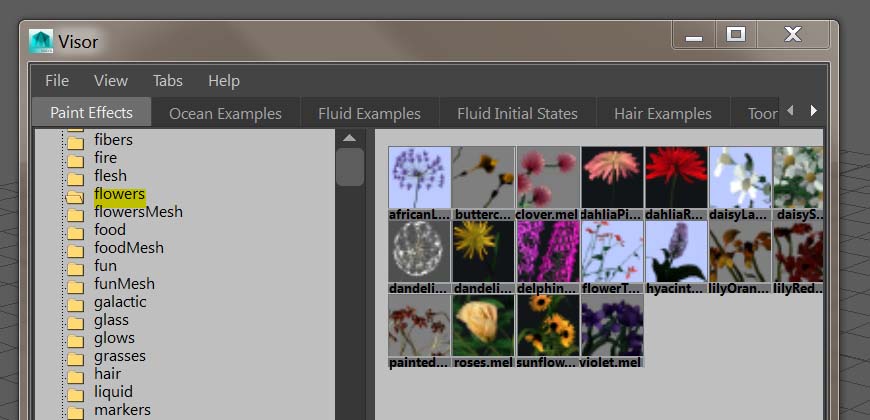This screenshot has width=870, height=420.
Task: Click the food folder icon
Action: (75, 232)
